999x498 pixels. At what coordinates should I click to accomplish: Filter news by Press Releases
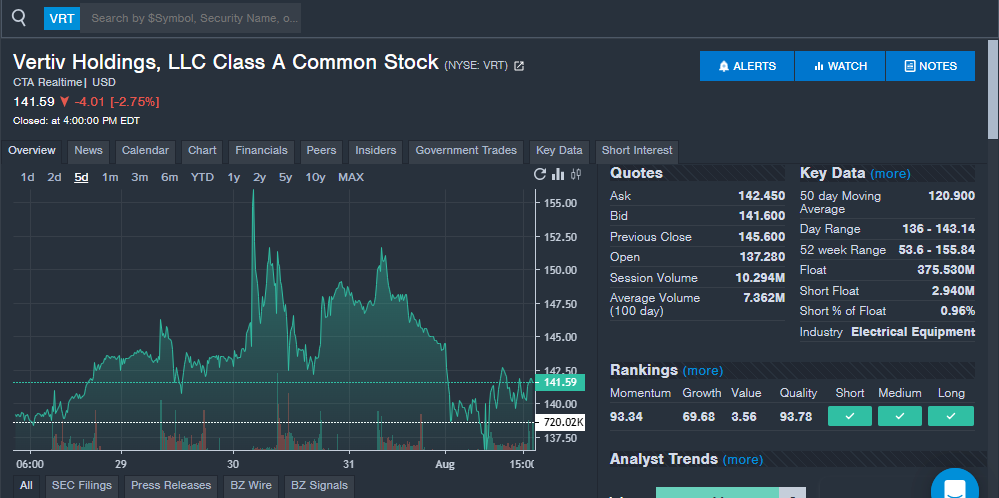pyautogui.click(x=171, y=486)
